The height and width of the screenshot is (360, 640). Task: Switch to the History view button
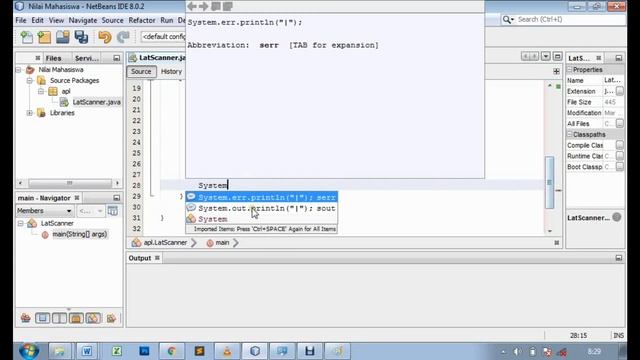171,71
